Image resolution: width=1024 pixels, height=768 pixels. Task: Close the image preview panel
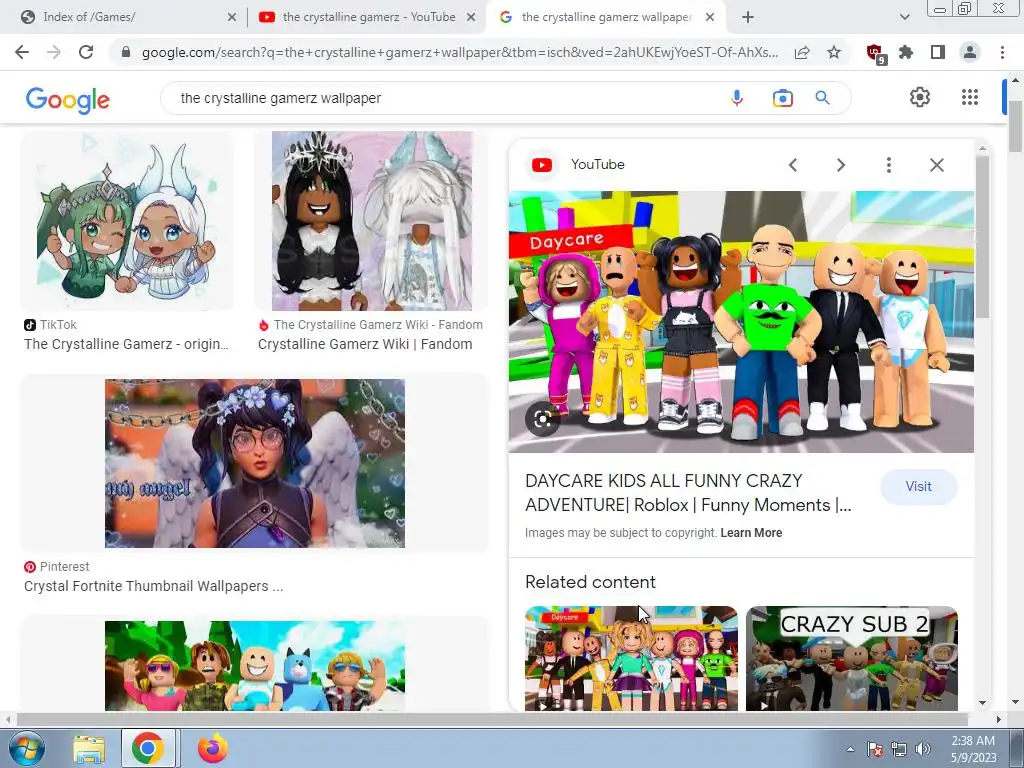tap(936, 165)
